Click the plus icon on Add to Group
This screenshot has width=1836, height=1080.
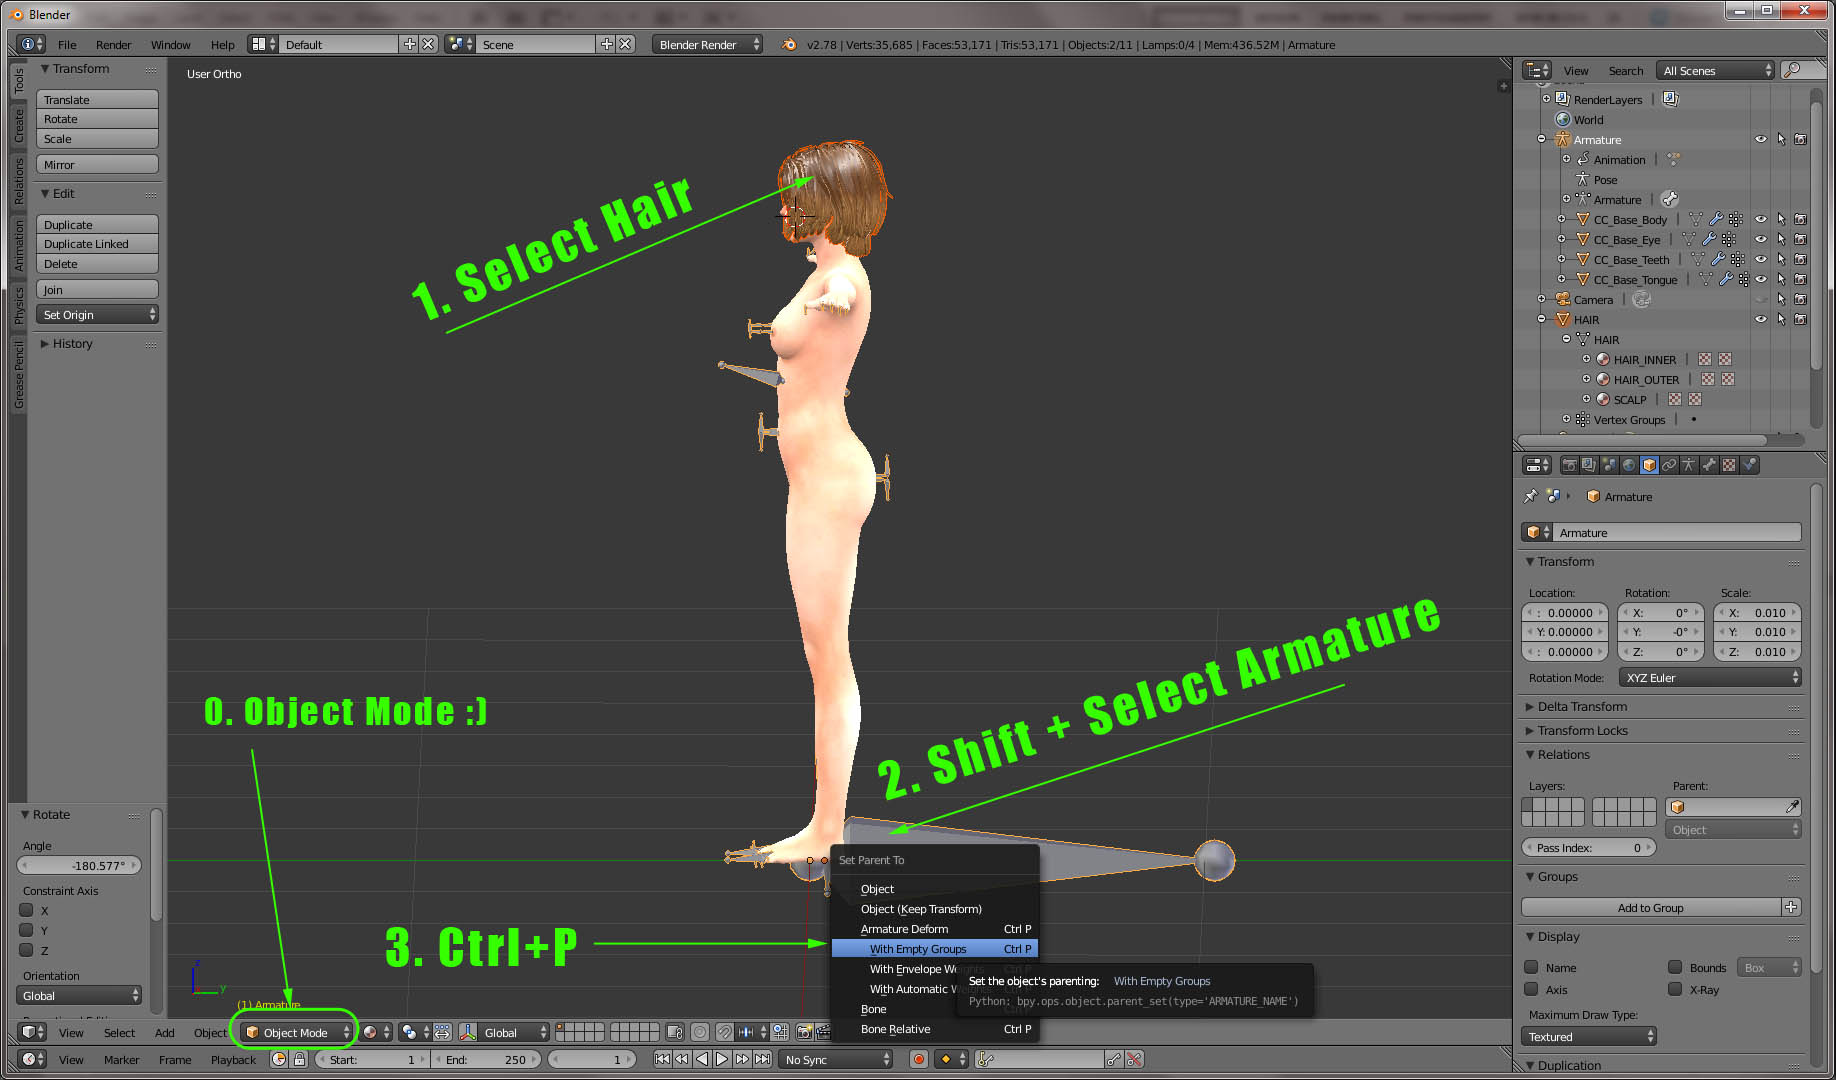1791,907
